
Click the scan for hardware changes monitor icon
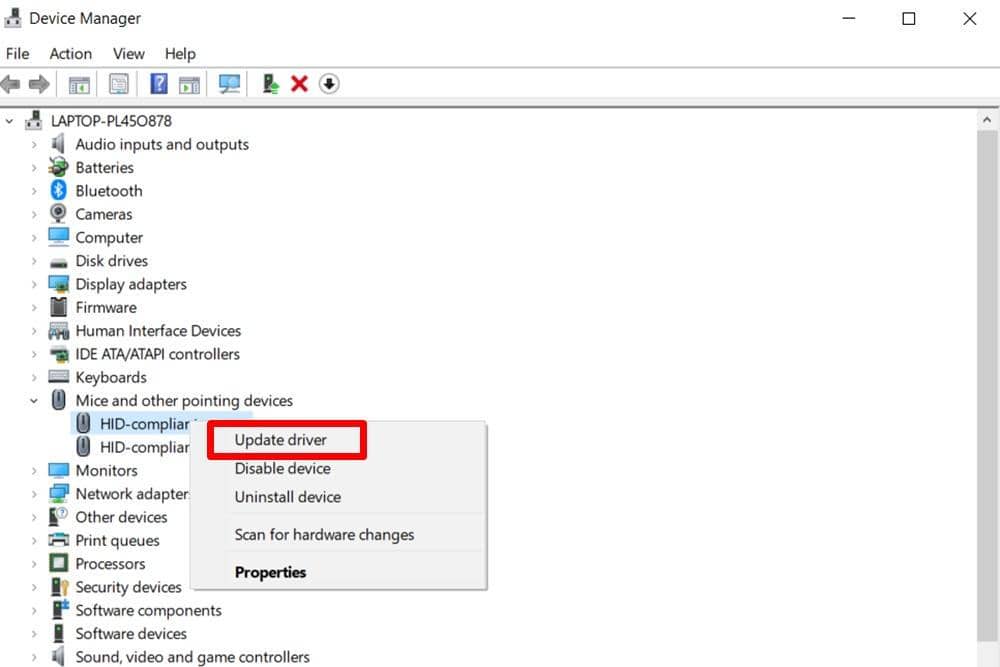[229, 84]
